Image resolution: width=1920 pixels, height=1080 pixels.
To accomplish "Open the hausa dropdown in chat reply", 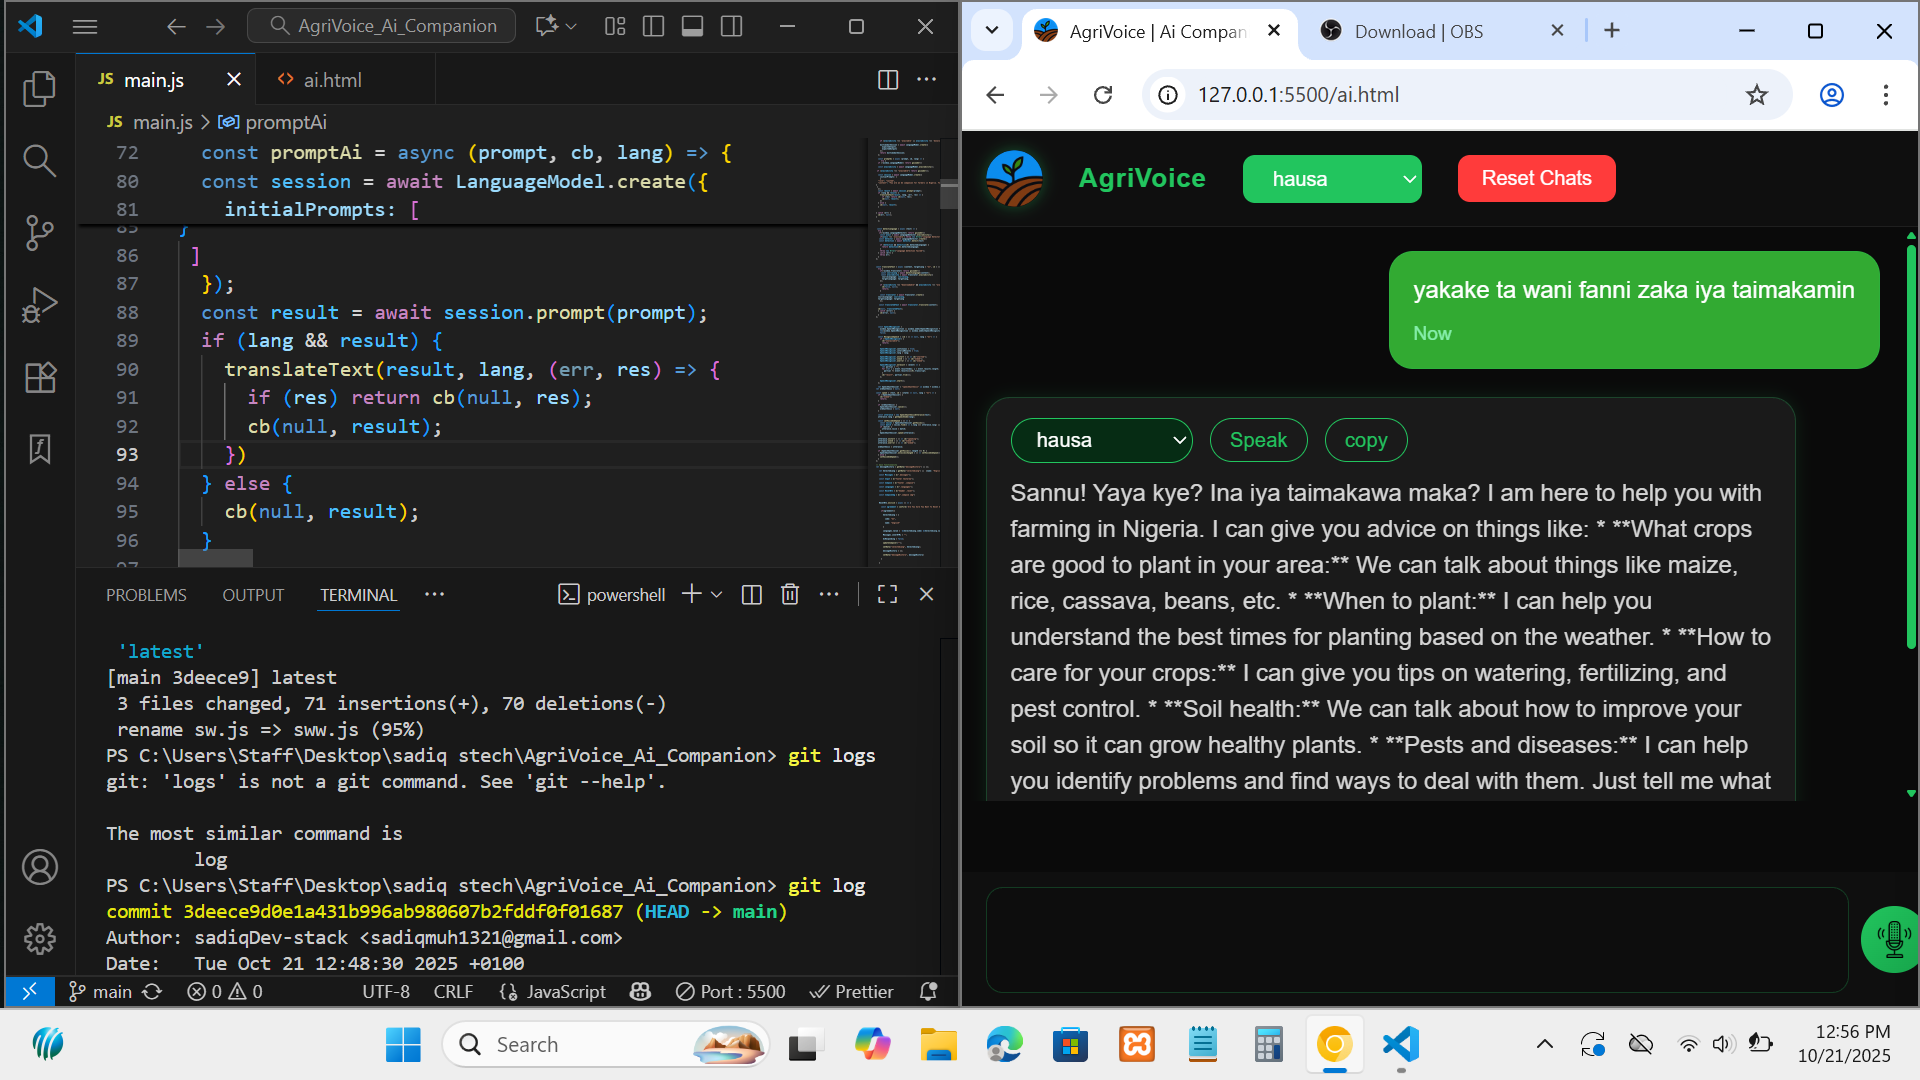I will pyautogui.click(x=1101, y=441).
